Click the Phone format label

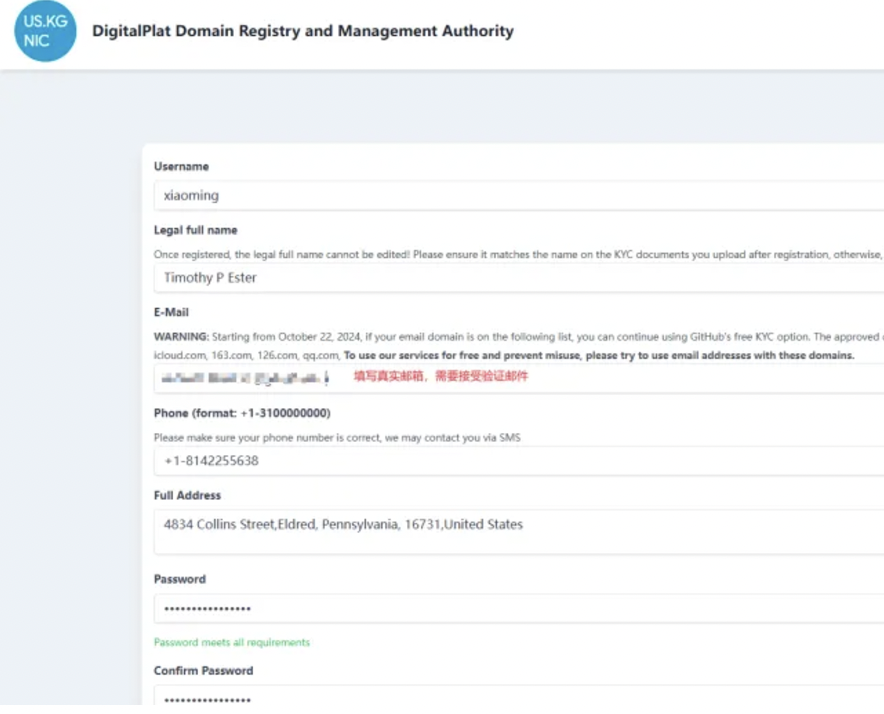(x=242, y=413)
